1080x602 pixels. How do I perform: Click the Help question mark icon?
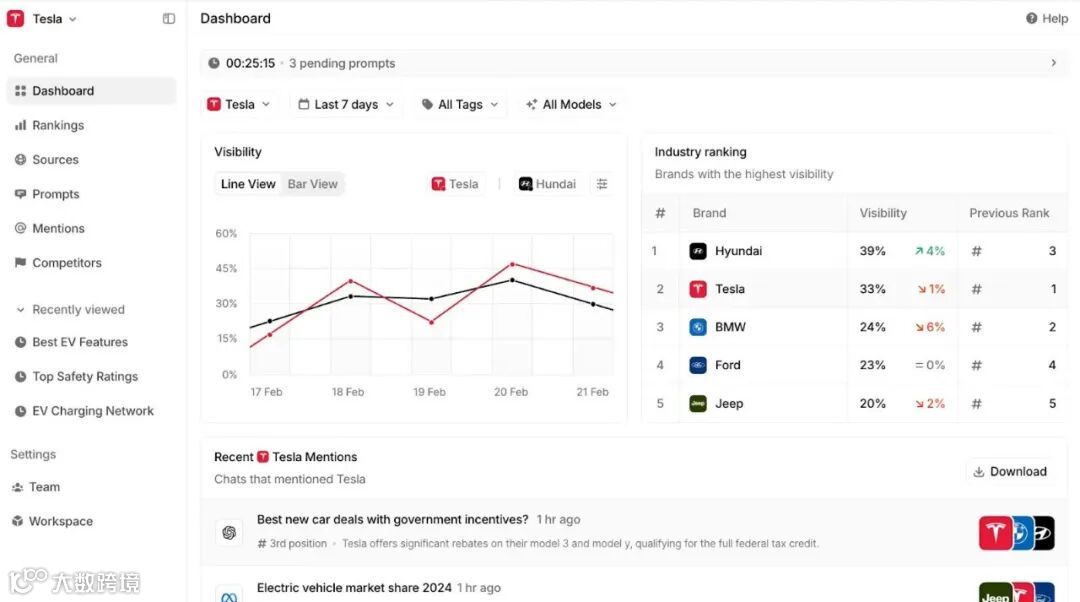[x=1031, y=19]
